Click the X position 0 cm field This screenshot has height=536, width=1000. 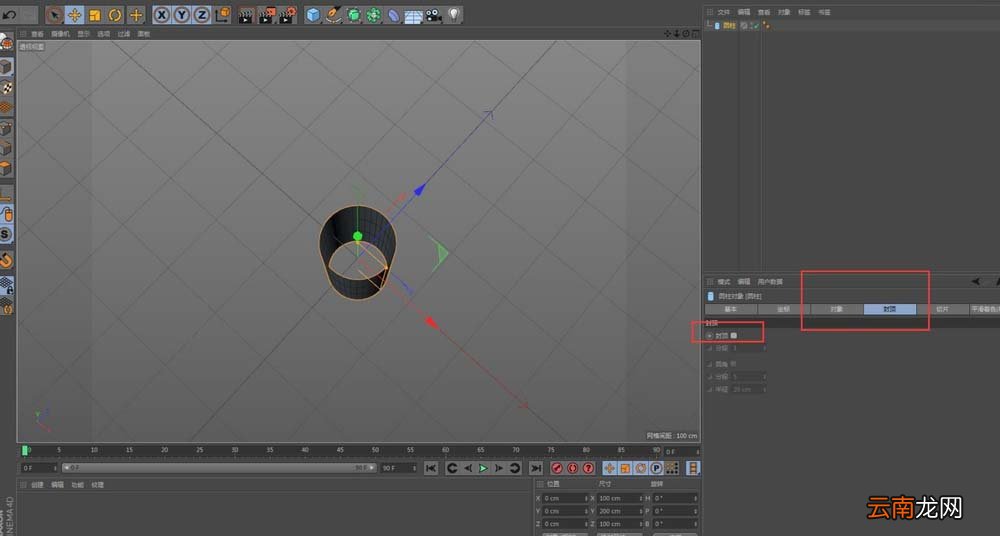[564, 498]
